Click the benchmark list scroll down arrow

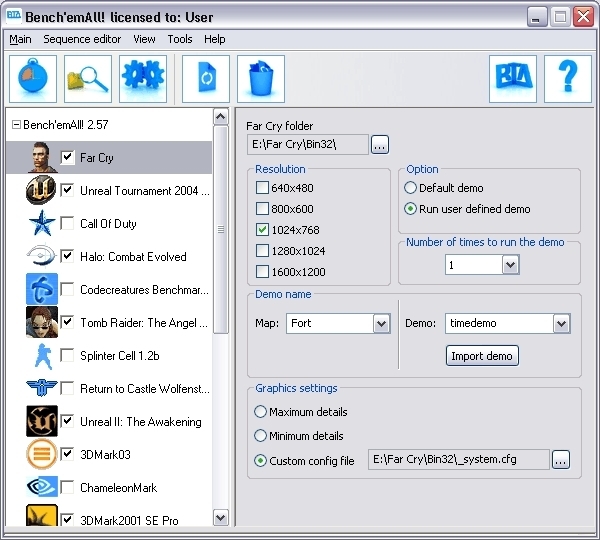[221, 518]
